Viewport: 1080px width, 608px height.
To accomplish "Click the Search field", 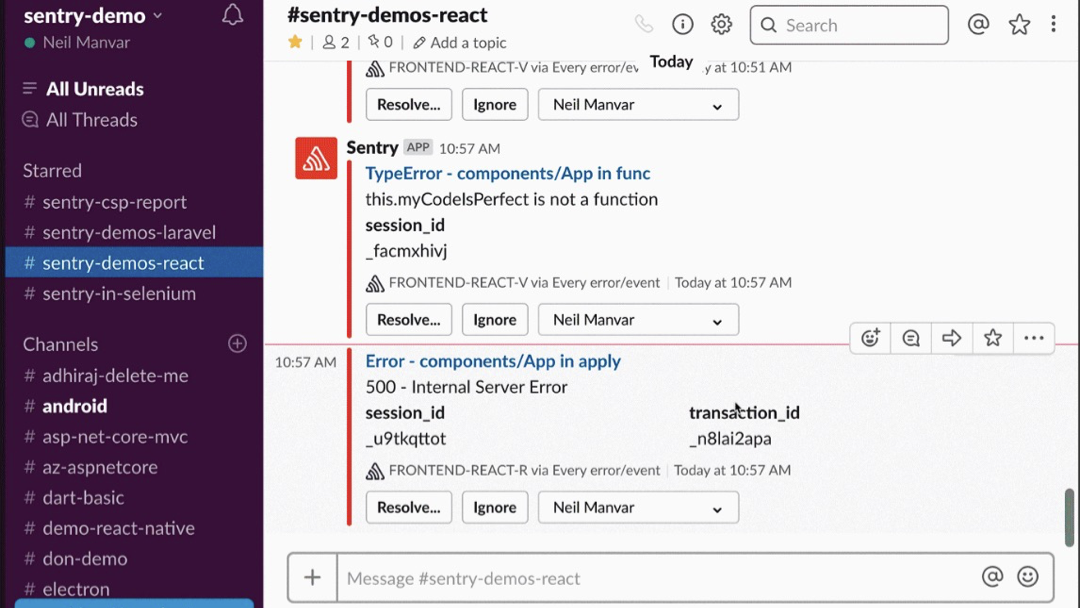I will 849,25.
